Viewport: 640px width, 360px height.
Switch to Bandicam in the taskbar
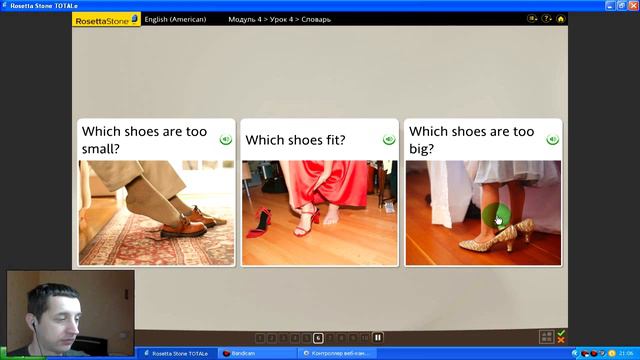pyautogui.click(x=258, y=353)
